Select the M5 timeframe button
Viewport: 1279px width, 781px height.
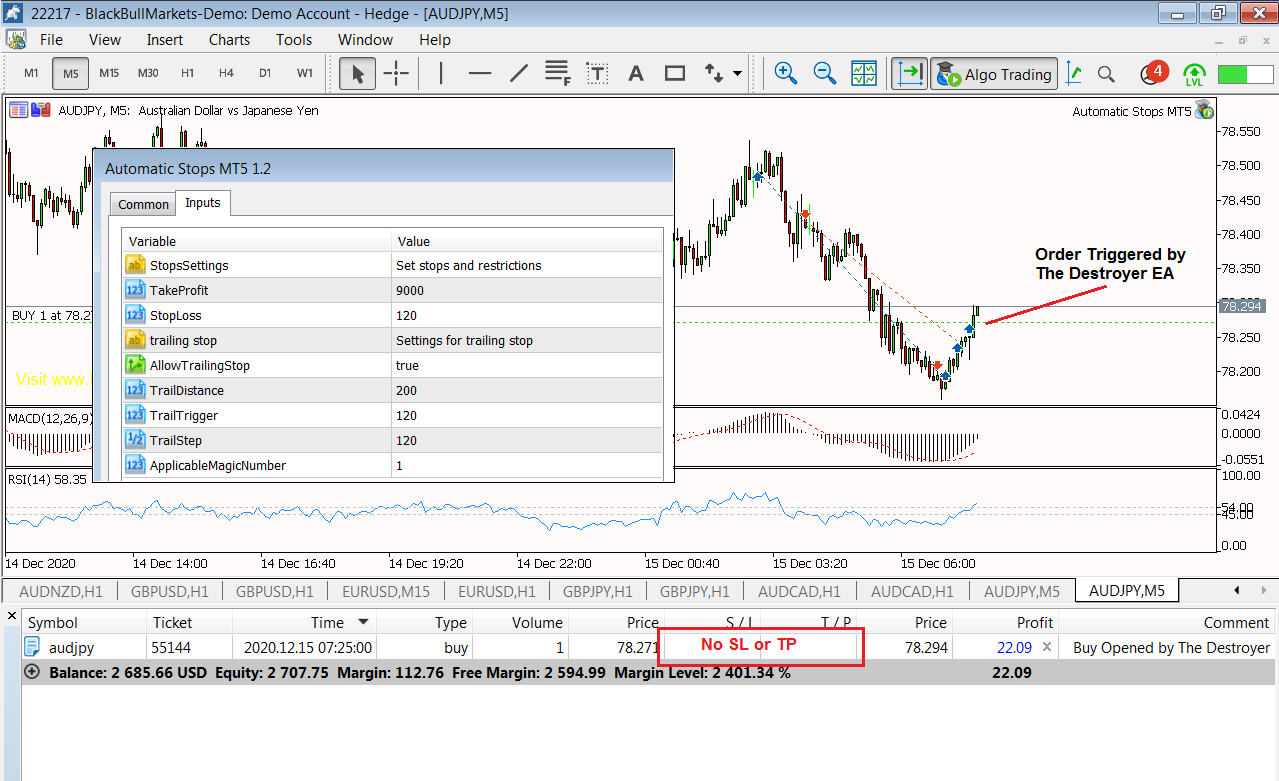coord(70,73)
